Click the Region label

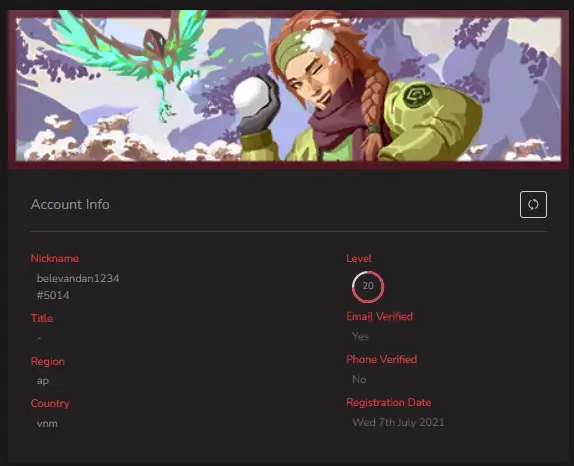pos(48,361)
